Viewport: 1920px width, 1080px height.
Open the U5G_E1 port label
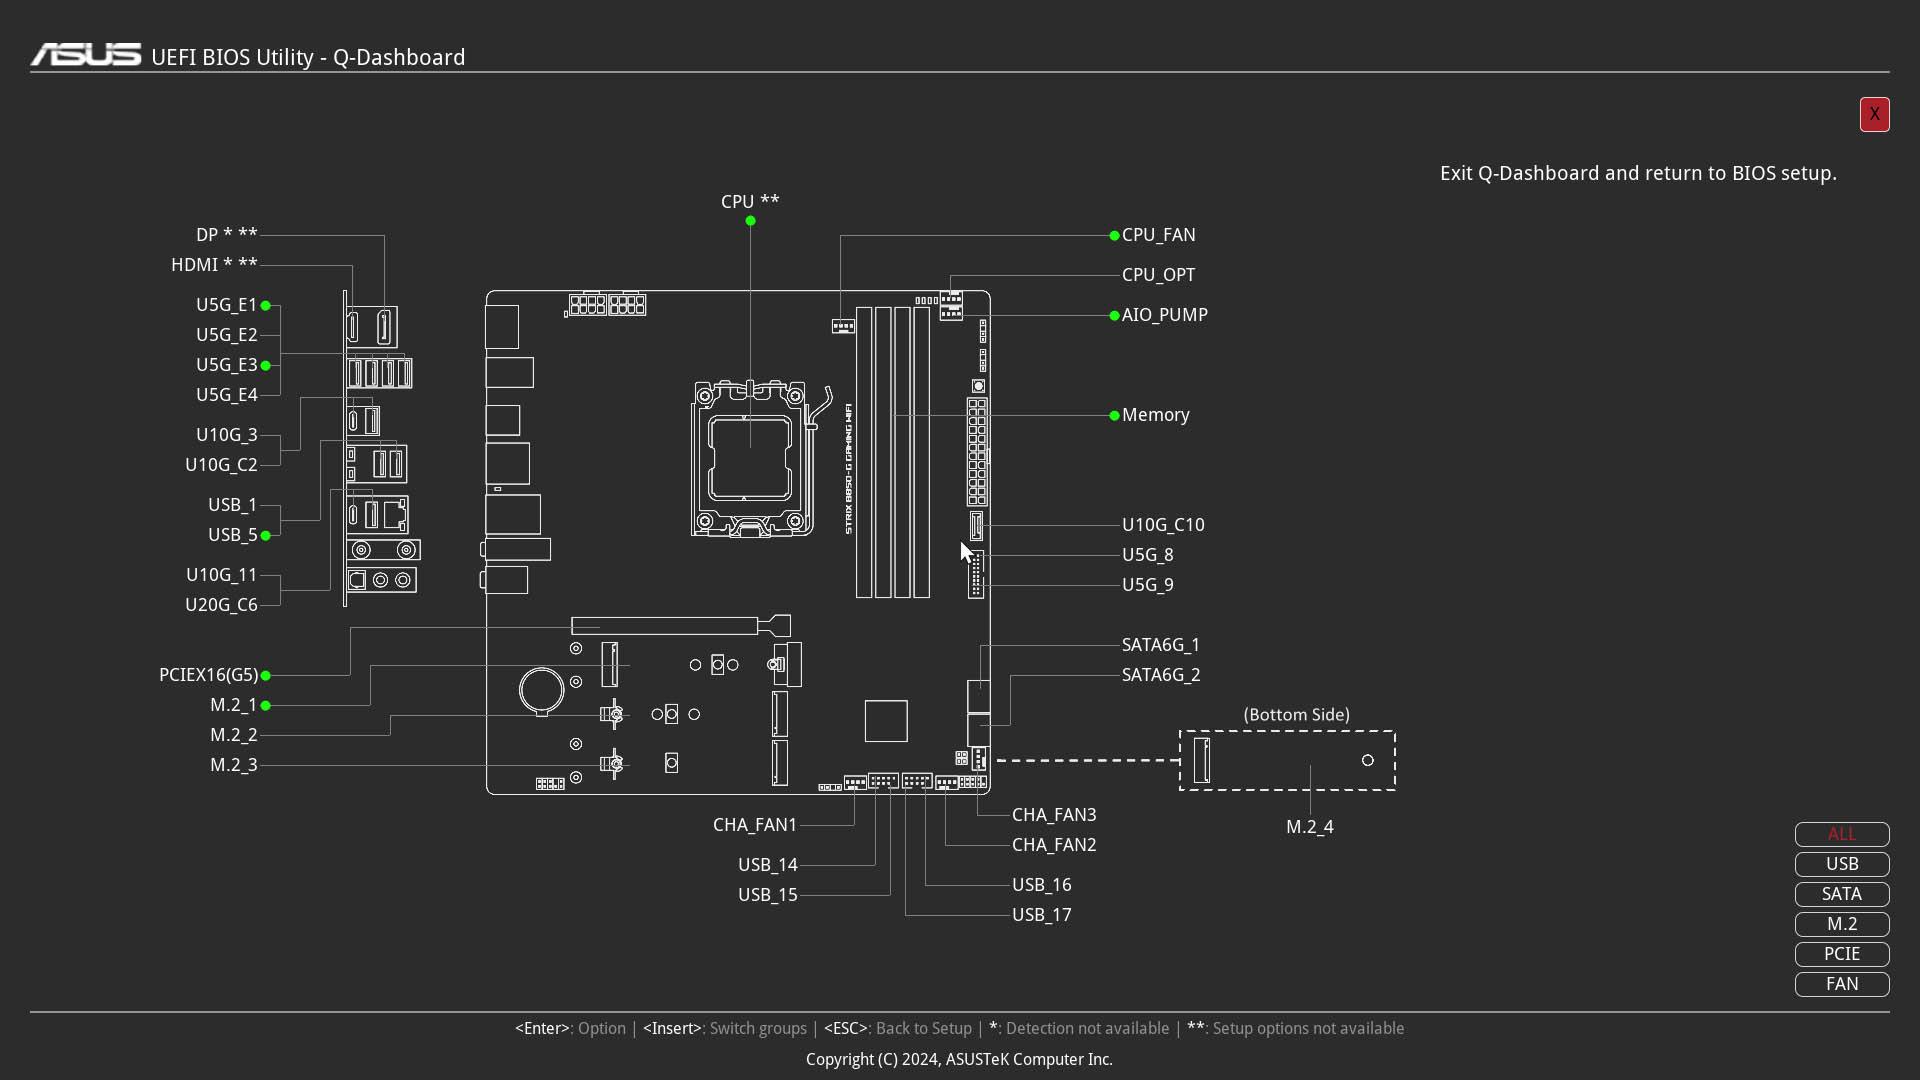[x=227, y=305]
